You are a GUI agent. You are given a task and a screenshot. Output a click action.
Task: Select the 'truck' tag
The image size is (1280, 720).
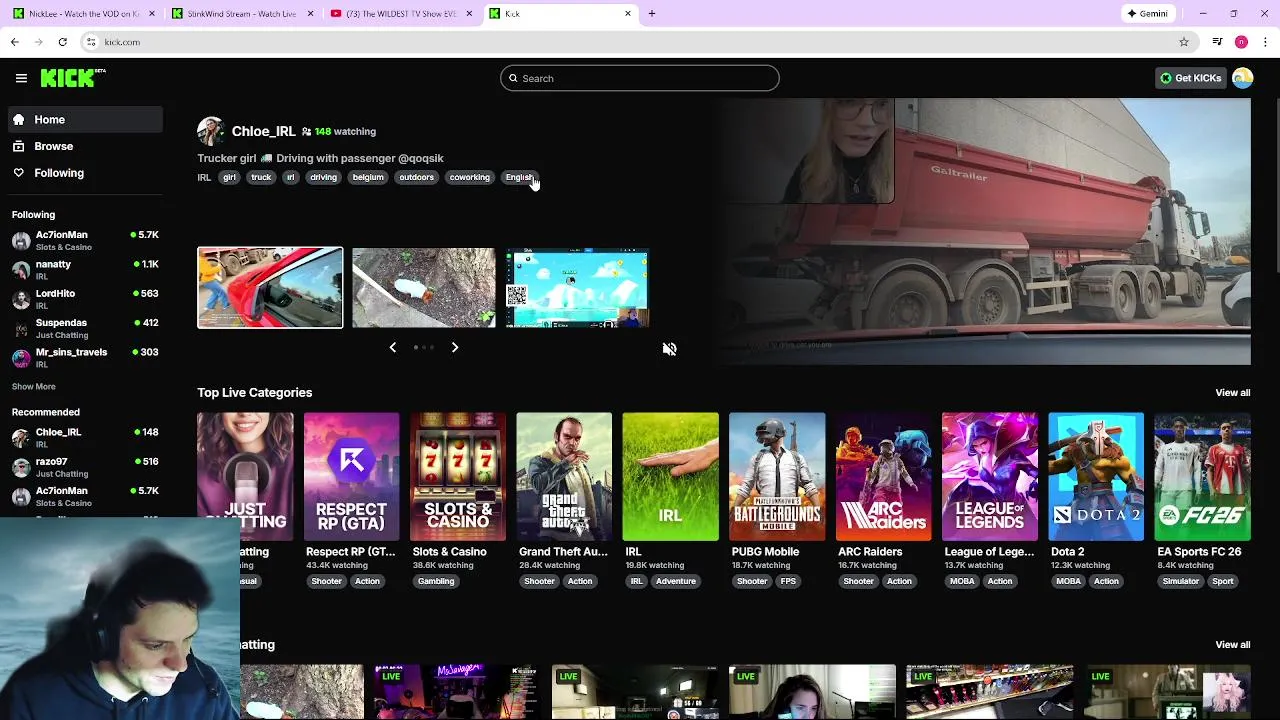click(x=261, y=177)
